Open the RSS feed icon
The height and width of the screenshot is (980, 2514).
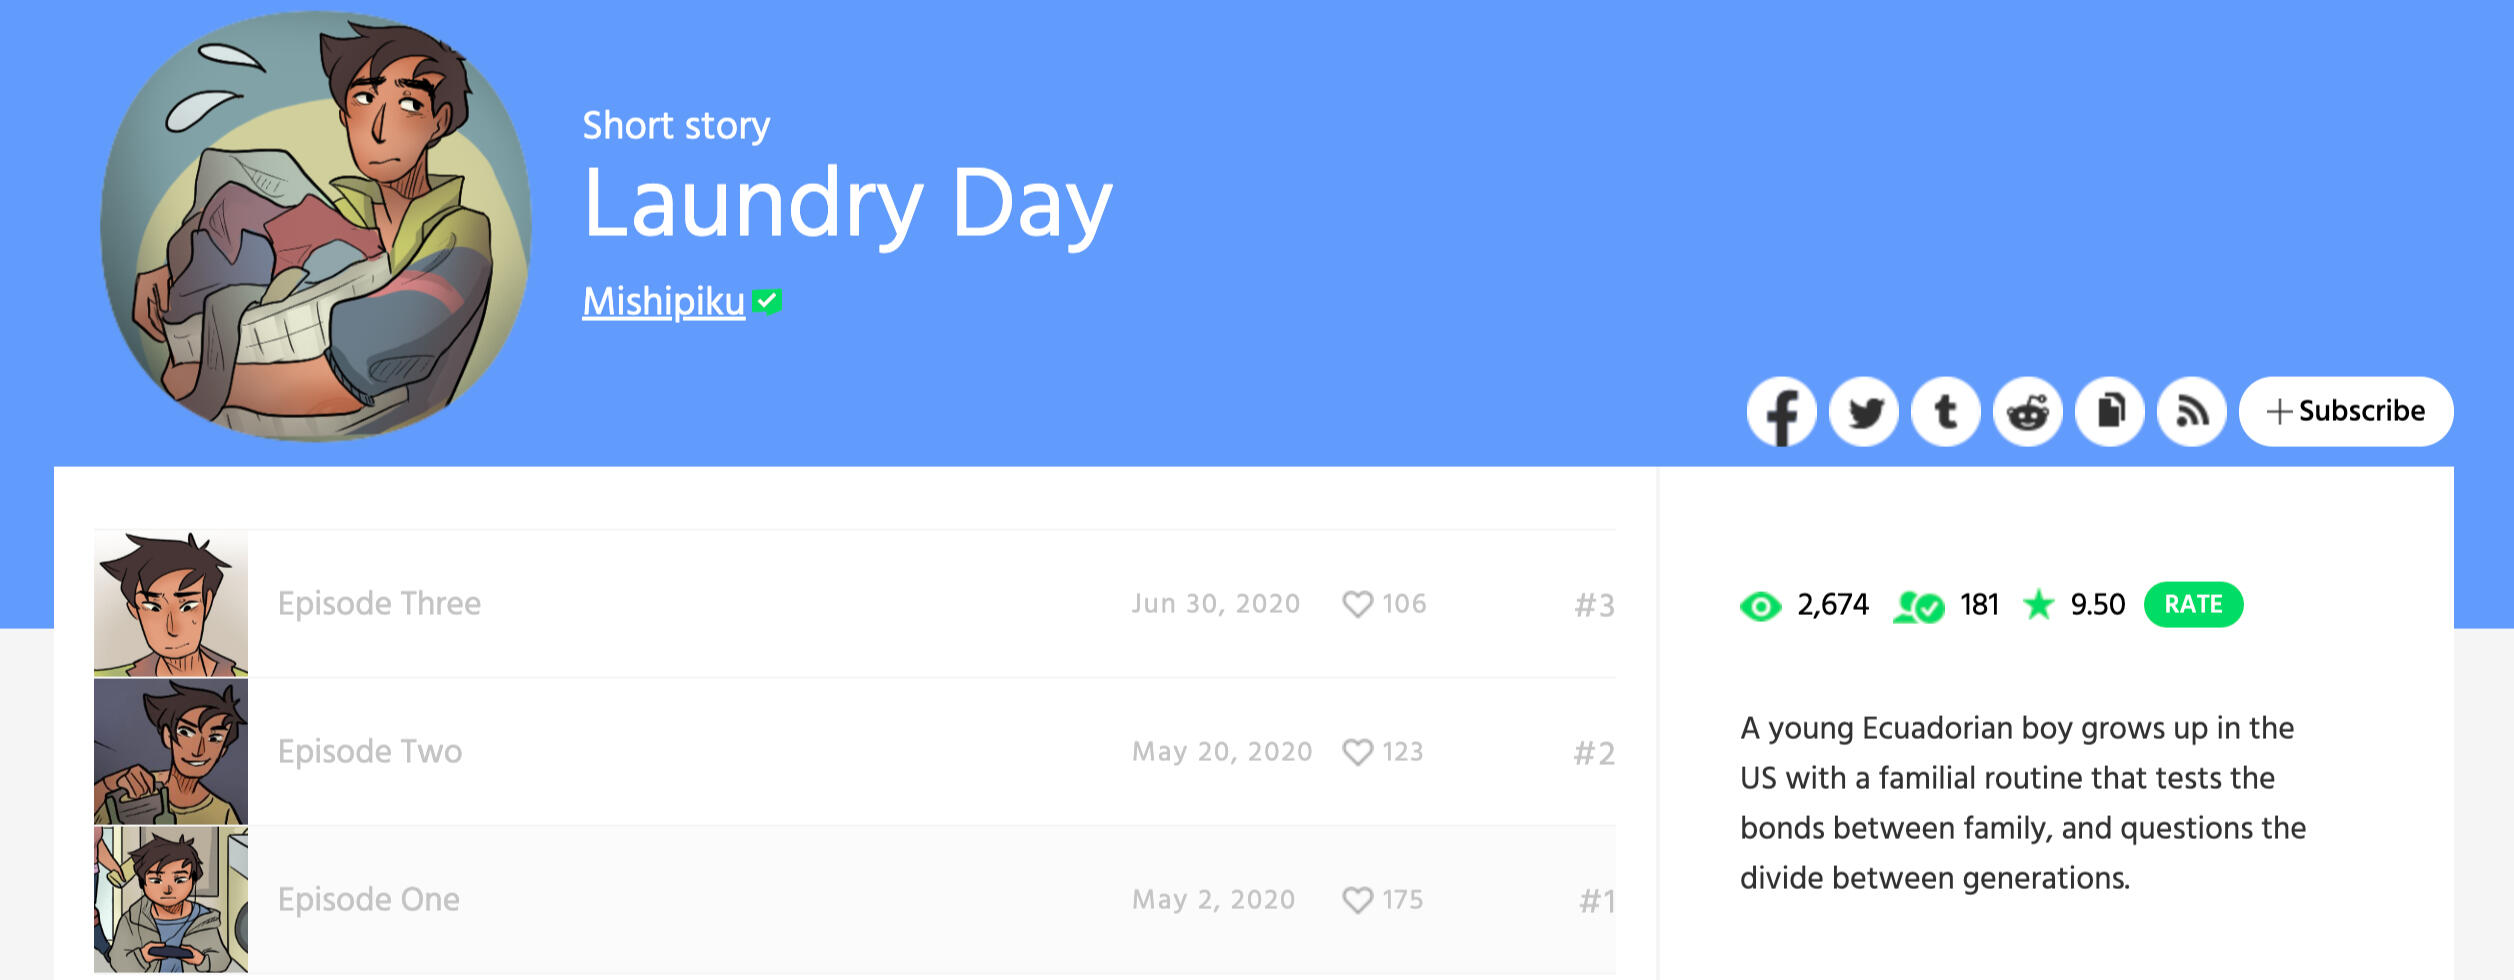coord(2191,411)
